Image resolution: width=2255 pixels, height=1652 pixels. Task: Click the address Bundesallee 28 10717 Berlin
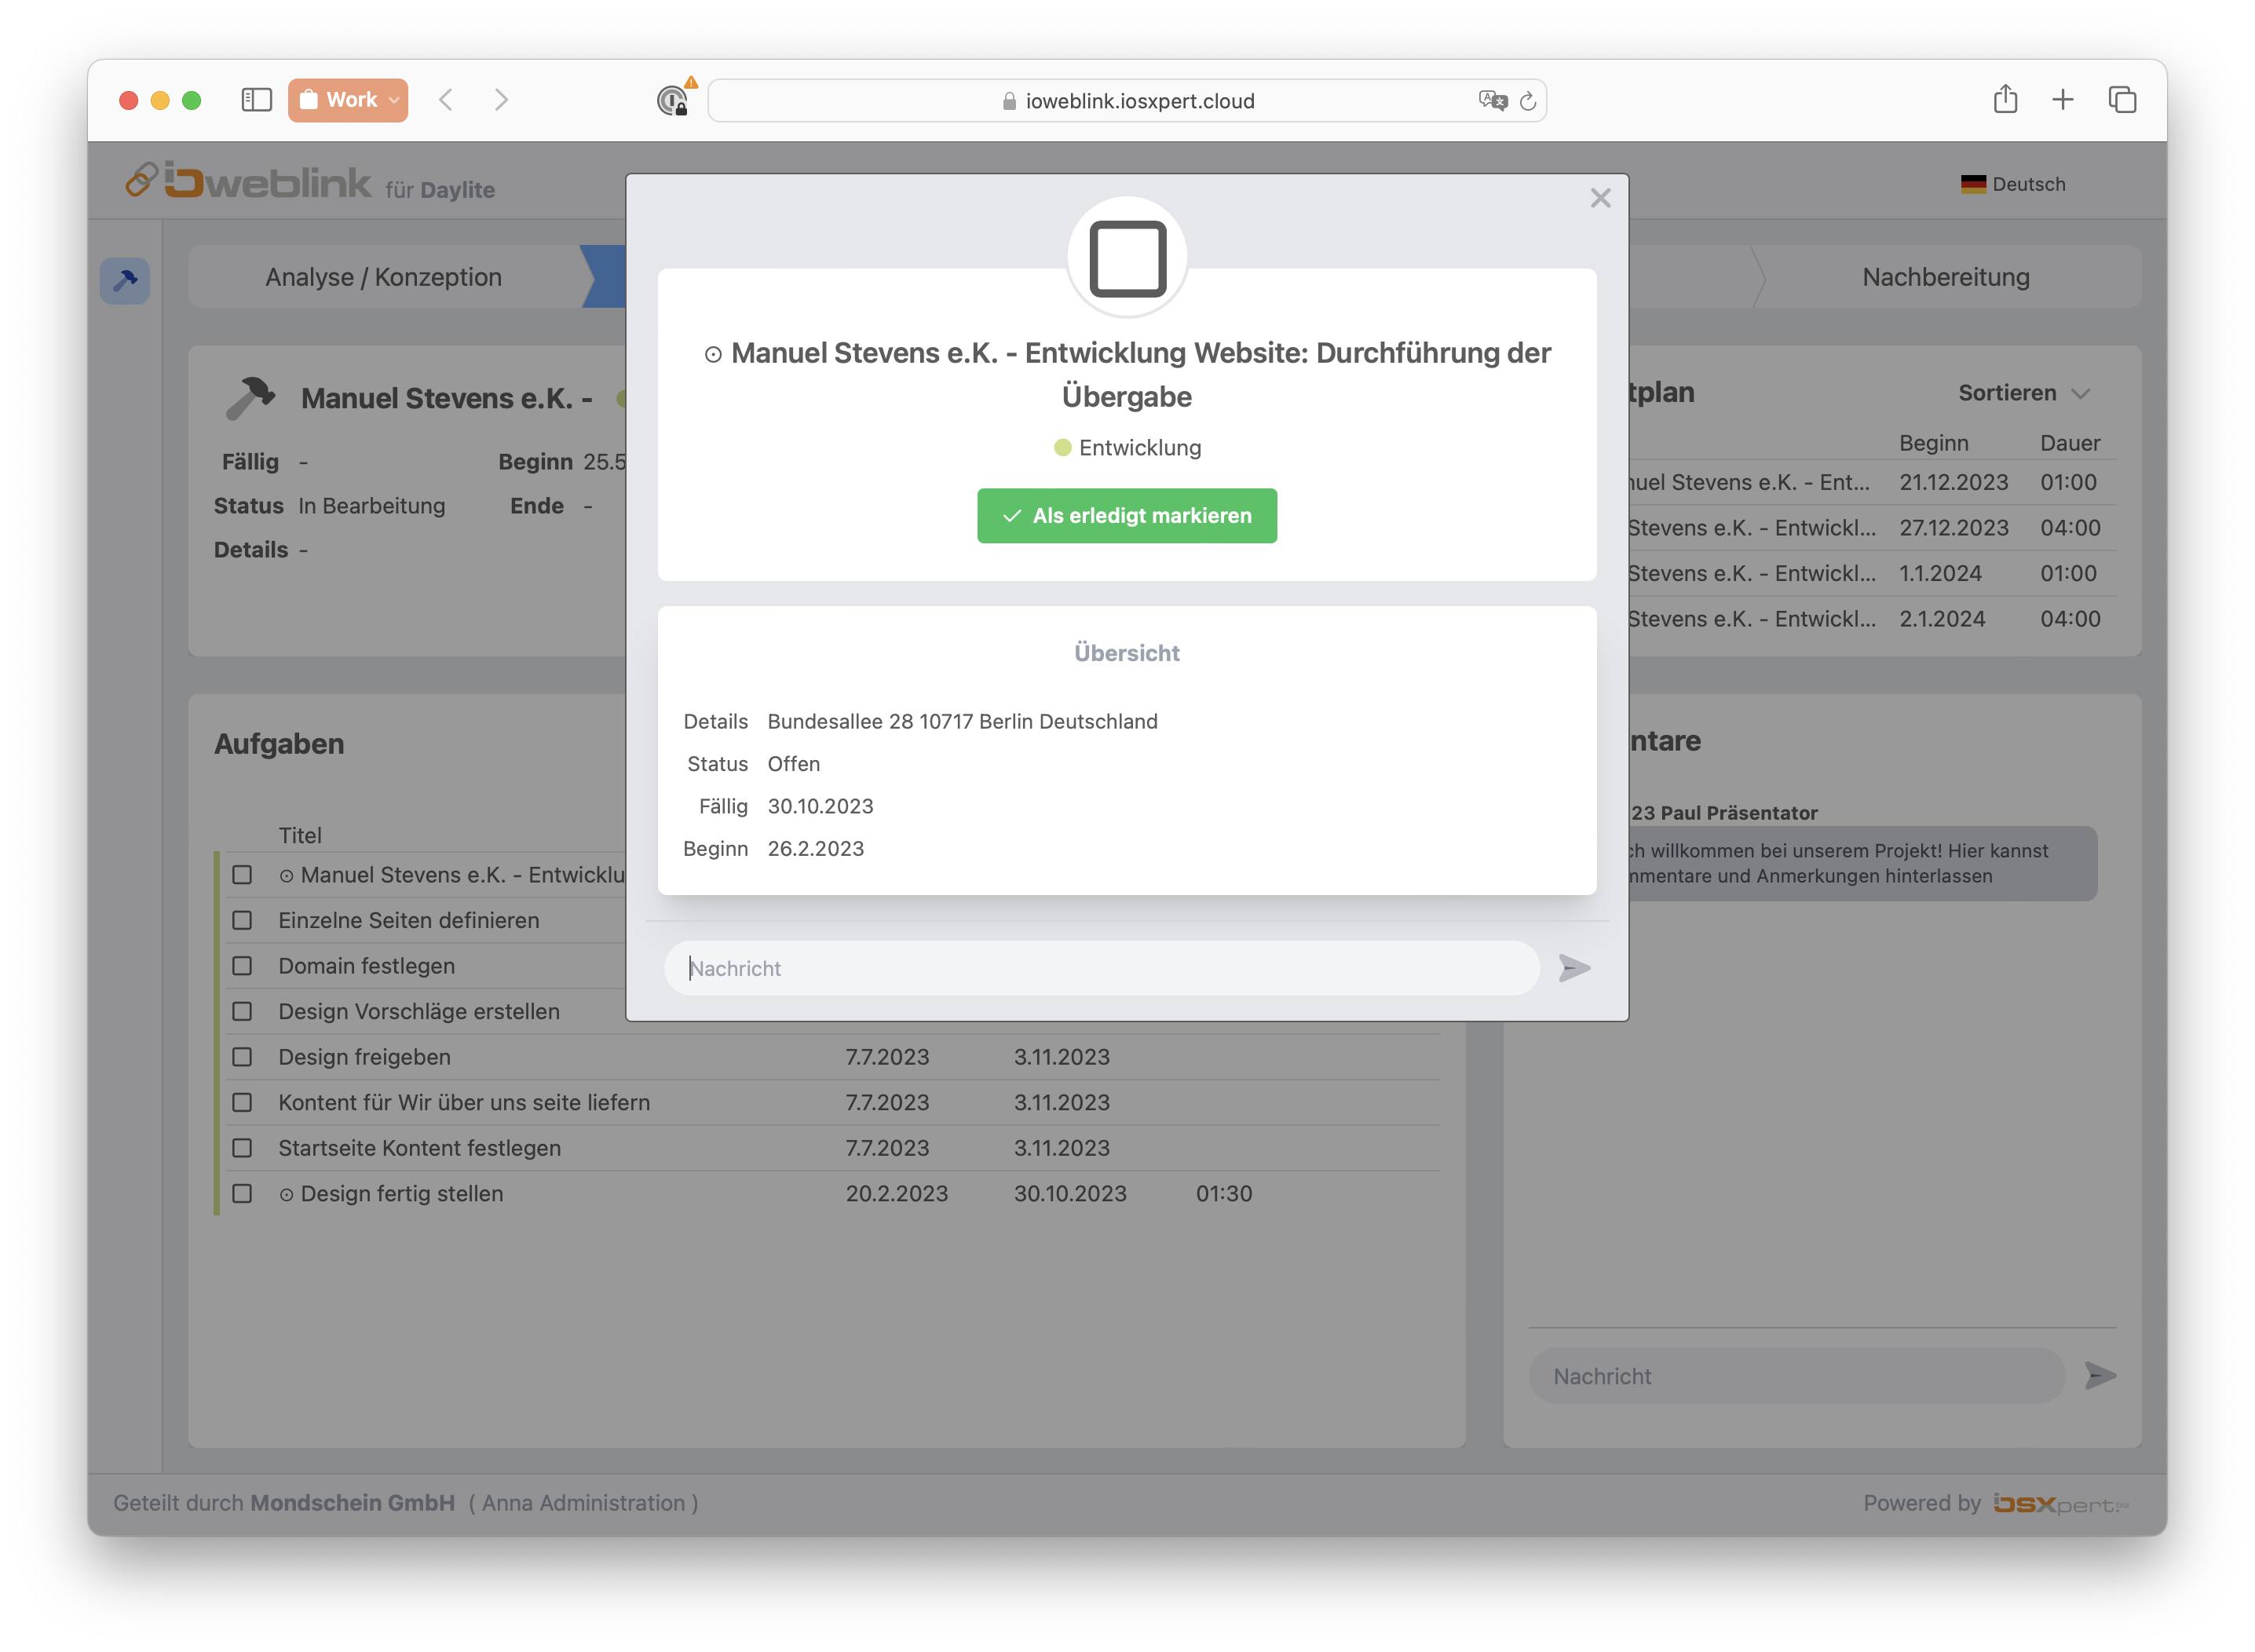click(x=962, y=721)
